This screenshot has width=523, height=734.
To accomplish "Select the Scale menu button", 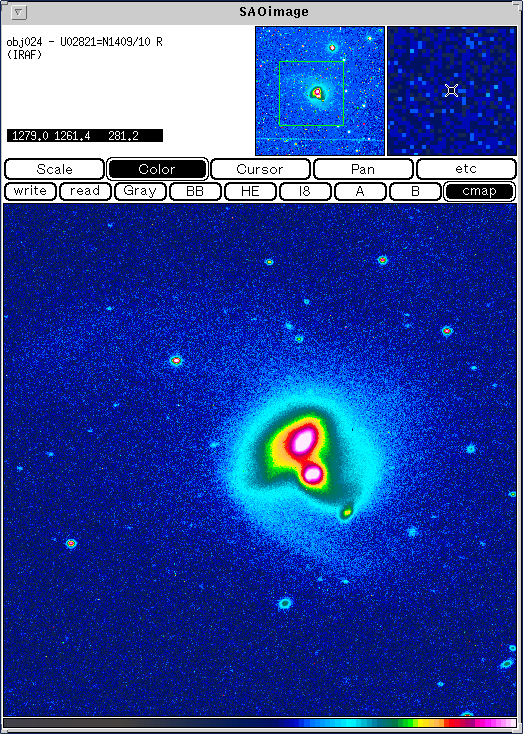I will click(x=54, y=169).
